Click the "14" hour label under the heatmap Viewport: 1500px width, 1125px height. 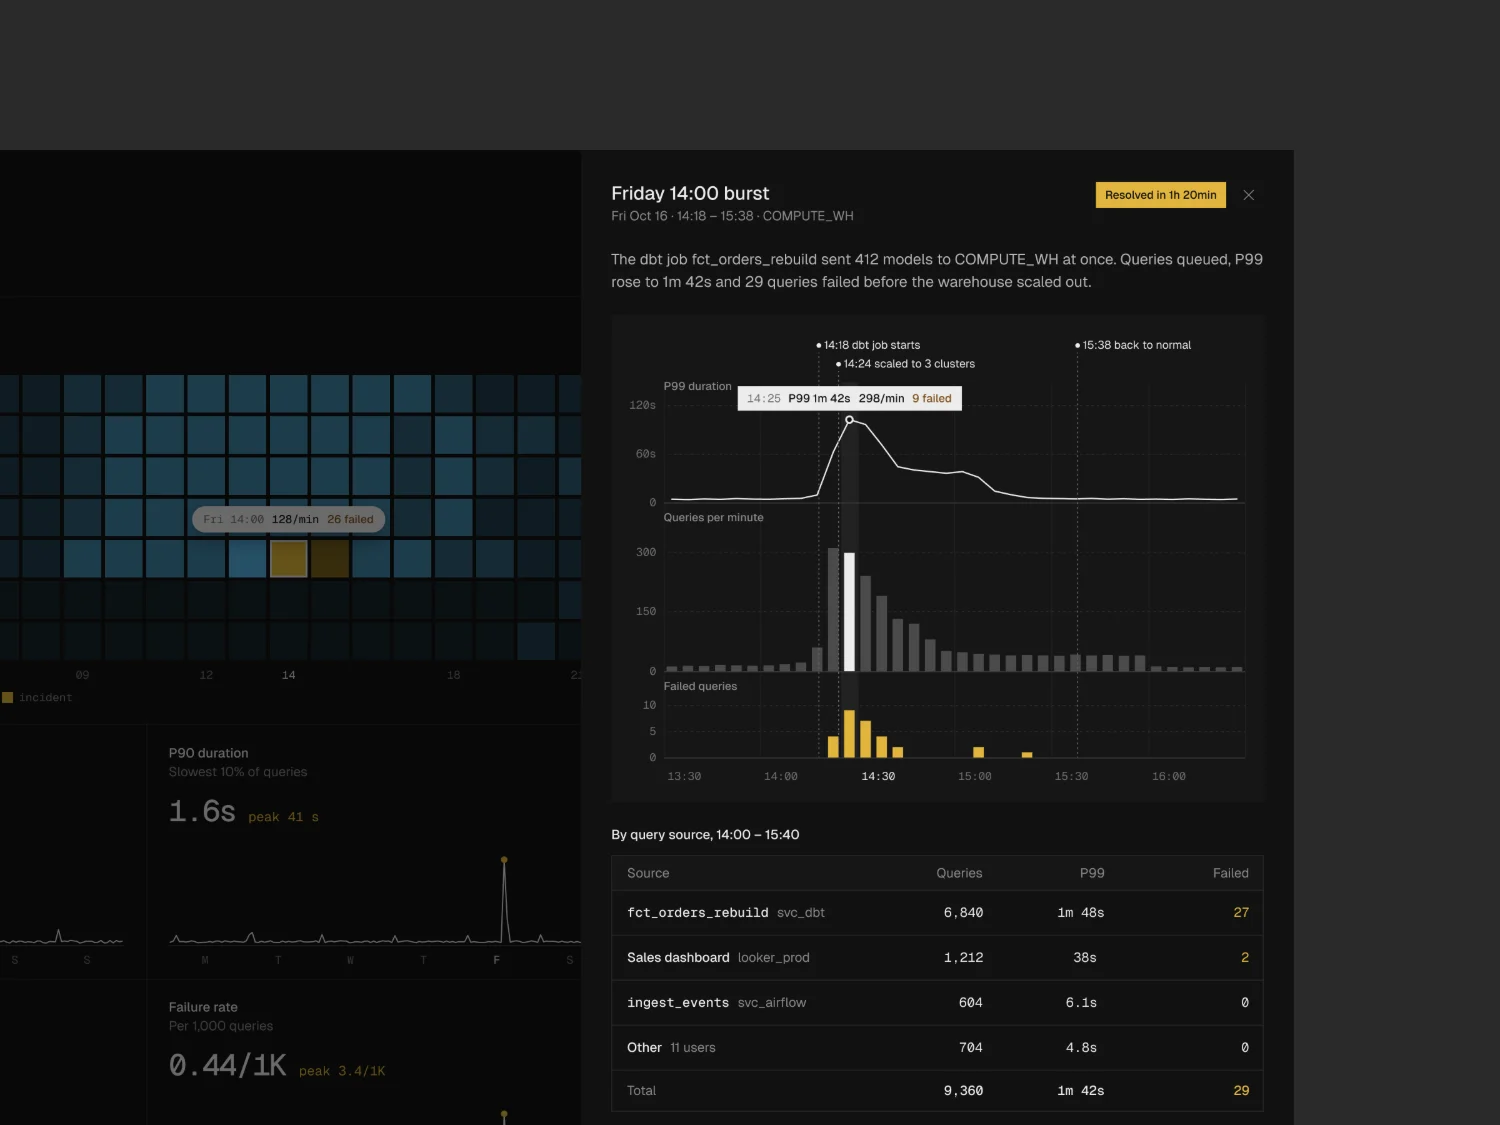(x=288, y=675)
